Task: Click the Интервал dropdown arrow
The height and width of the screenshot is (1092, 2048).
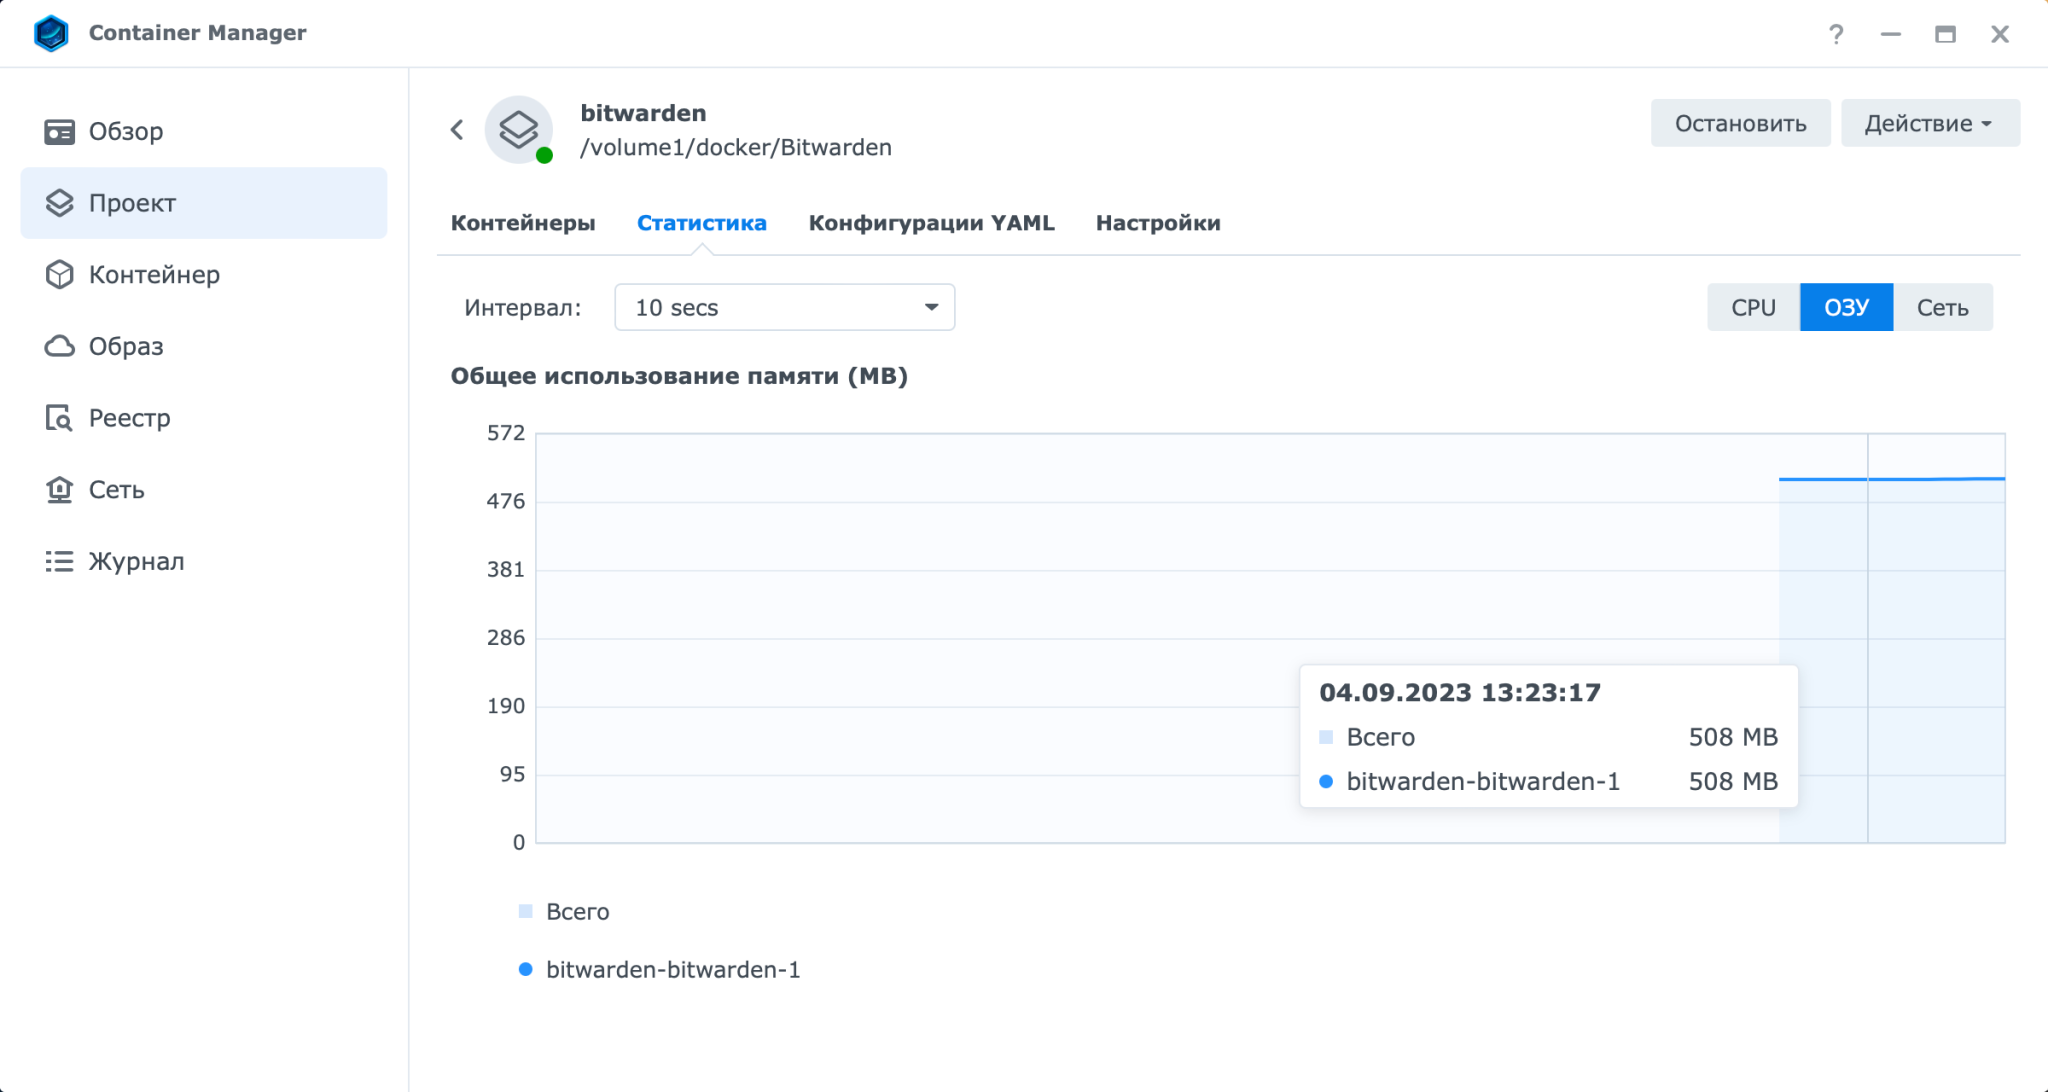Action: point(931,307)
